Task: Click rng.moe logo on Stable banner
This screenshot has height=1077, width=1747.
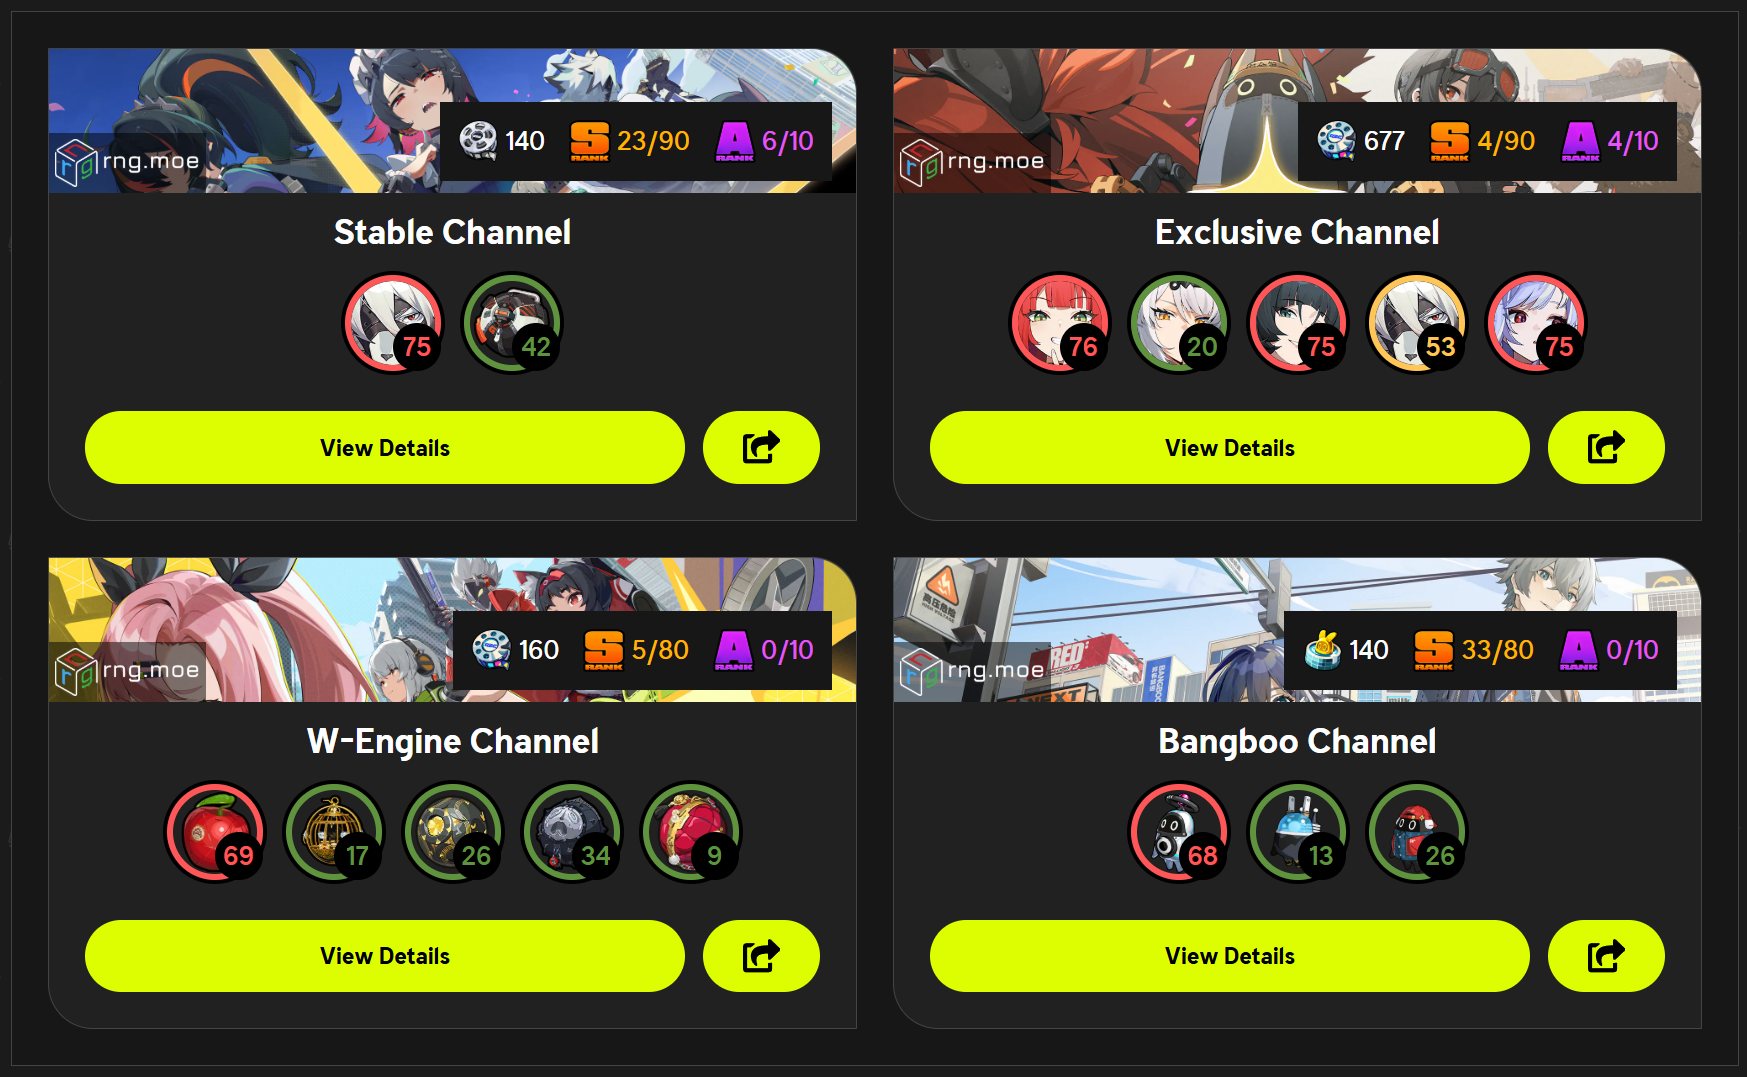Action: [127, 162]
